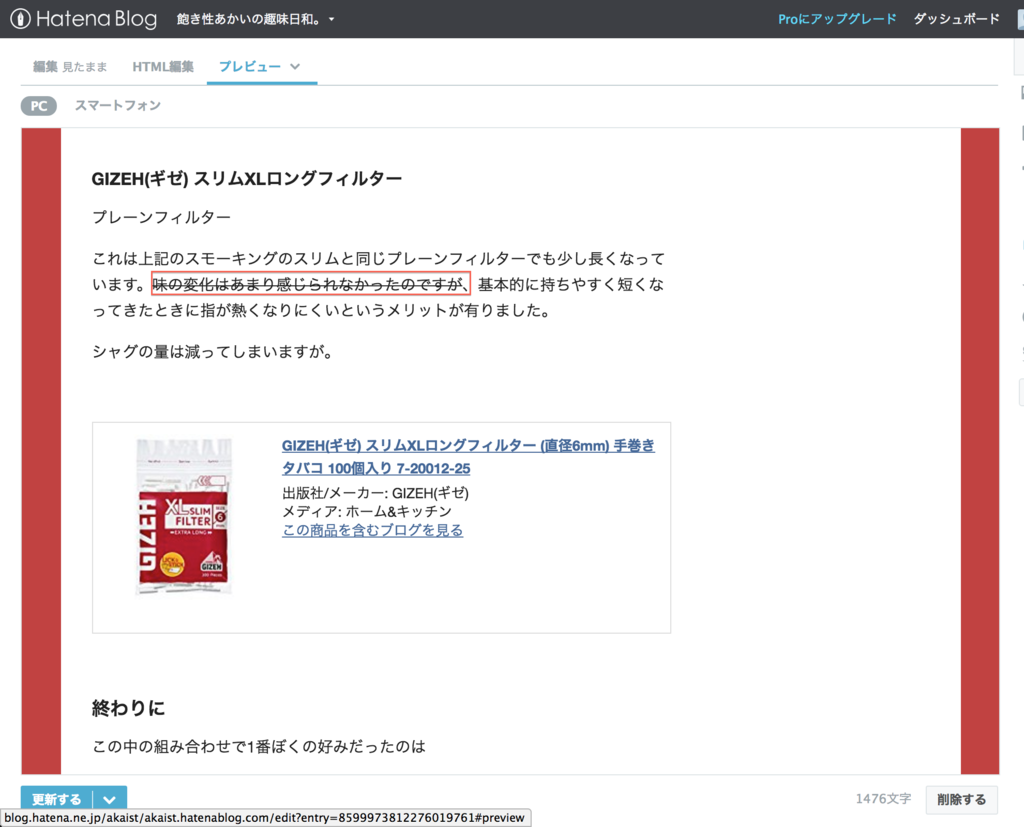Image resolution: width=1024 pixels, height=827 pixels.
Task: Expand the プレビュー tab chevron
Action: (x=295, y=67)
